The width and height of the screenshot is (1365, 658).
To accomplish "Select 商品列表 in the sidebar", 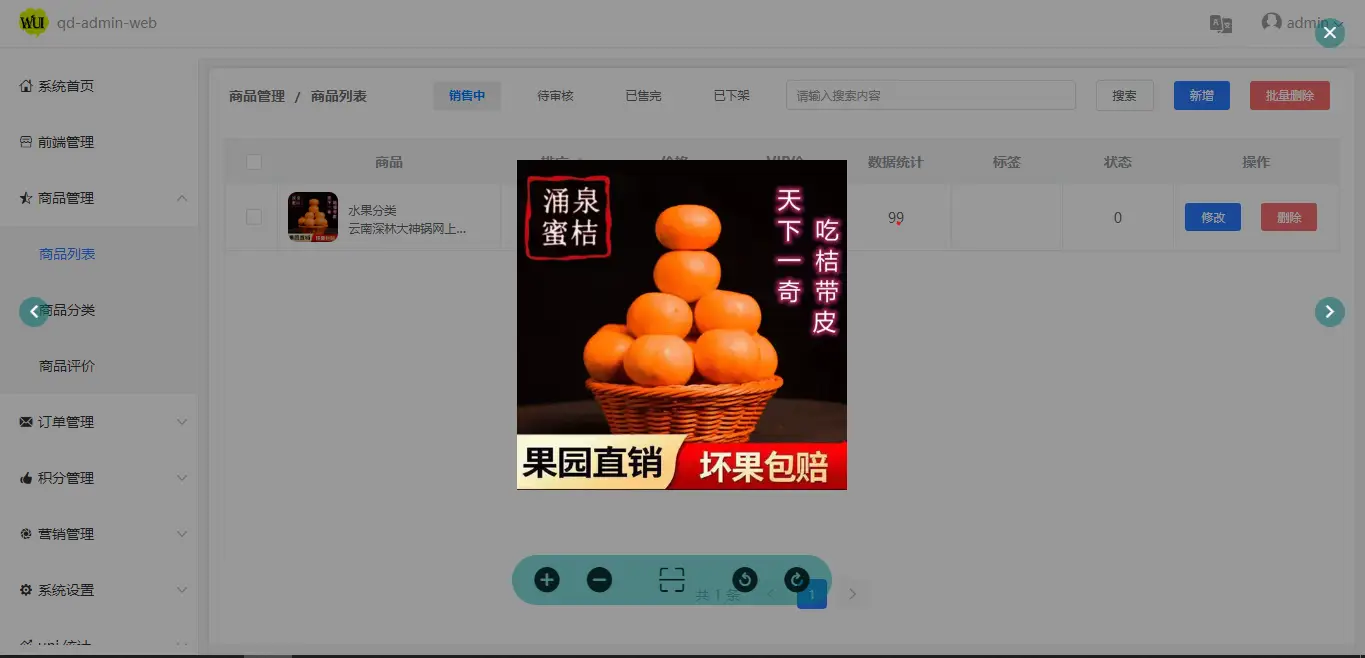I will tap(98, 254).
